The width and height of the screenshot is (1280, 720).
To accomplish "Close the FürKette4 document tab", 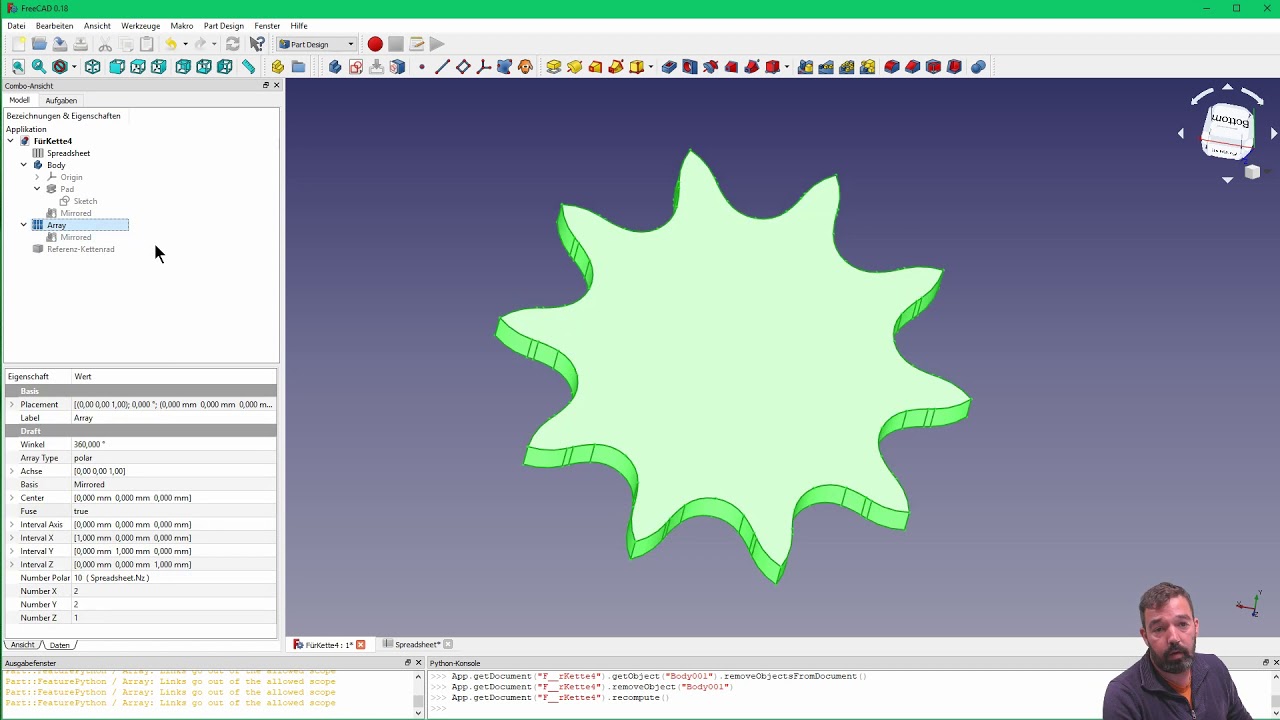I will [361, 645].
